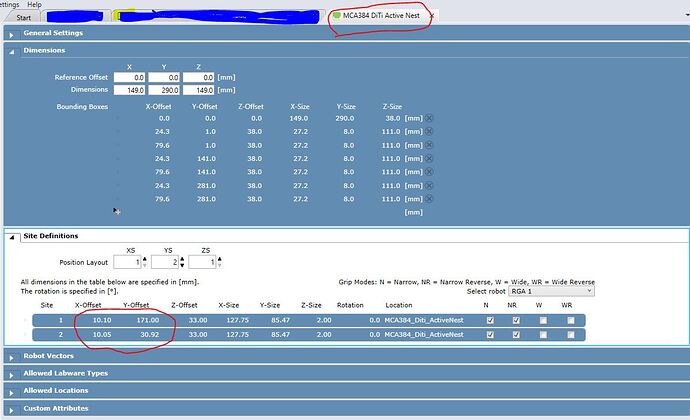Image resolution: width=690 pixels, height=420 pixels.
Task: Edit the Dimensions X value 149.0
Action: [129, 90]
